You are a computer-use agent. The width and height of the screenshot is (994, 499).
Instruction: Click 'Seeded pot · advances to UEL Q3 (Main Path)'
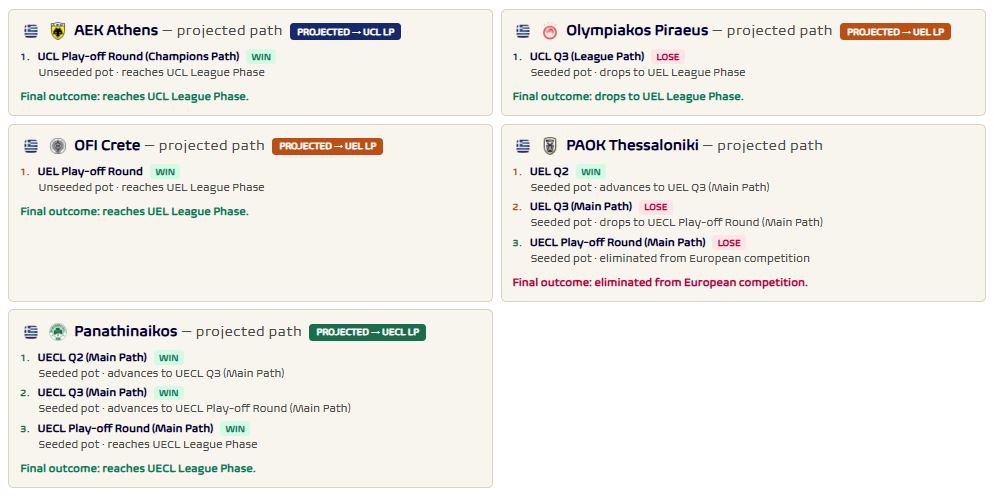(x=650, y=187)
